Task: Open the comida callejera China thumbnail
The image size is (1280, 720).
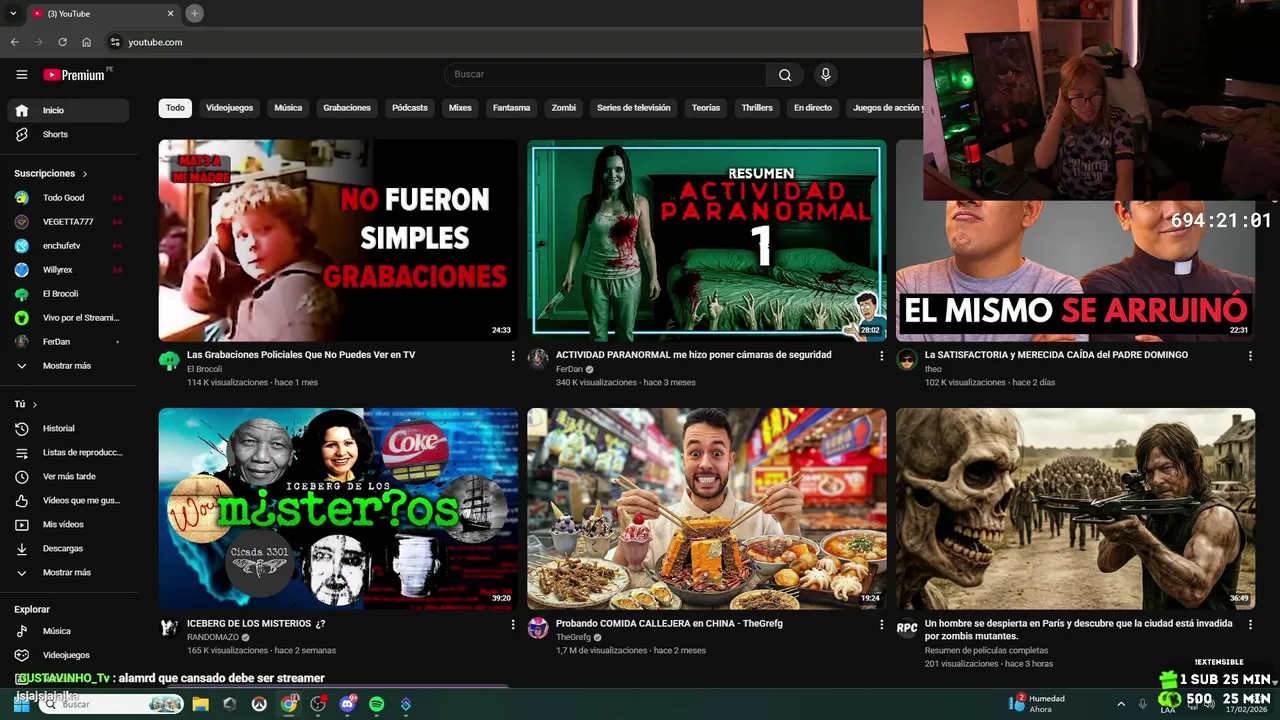Action: pos(707,509)
